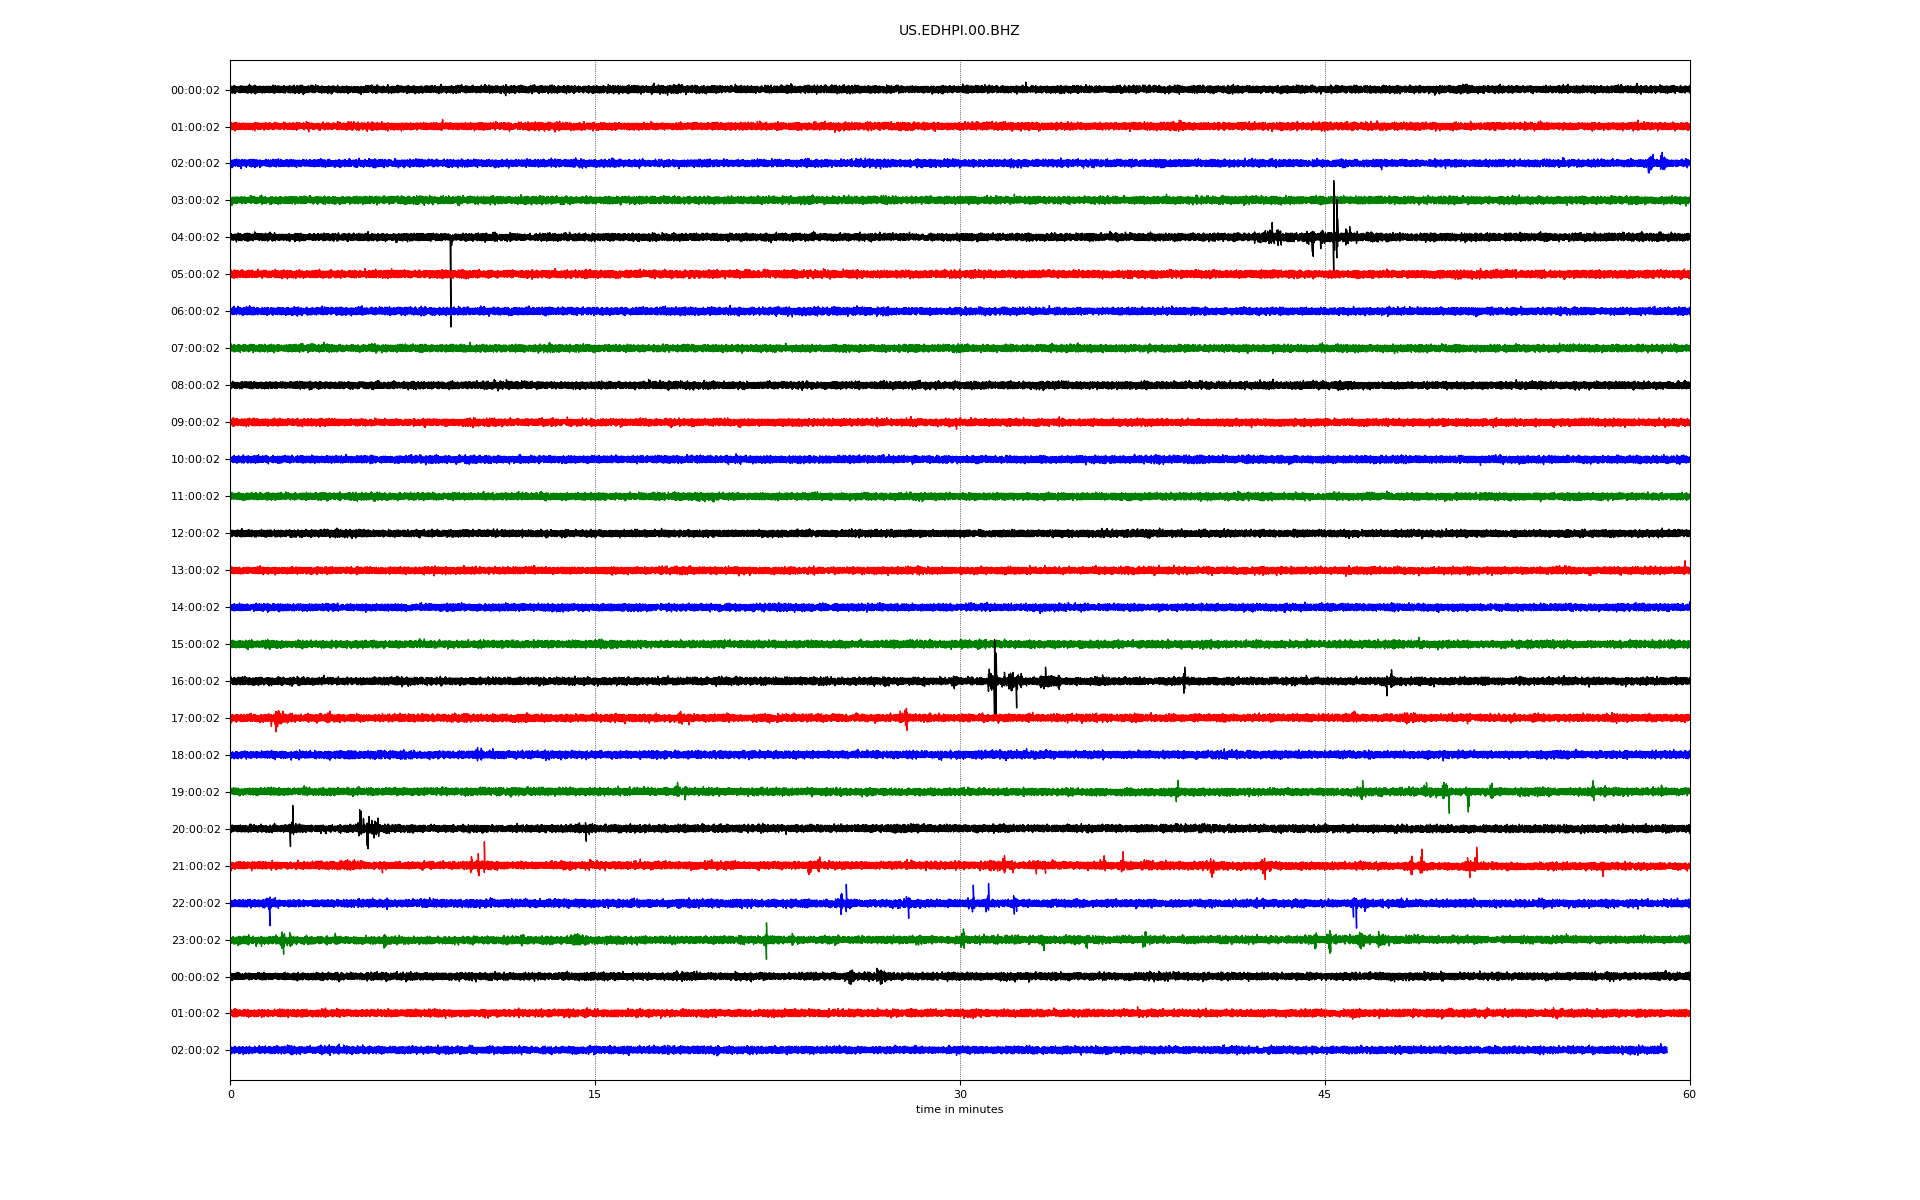Click the tall spike on the 04:00:02 trace near 45 minutes
This screenshot has width=1920, height=1200.
point(1334,225)
